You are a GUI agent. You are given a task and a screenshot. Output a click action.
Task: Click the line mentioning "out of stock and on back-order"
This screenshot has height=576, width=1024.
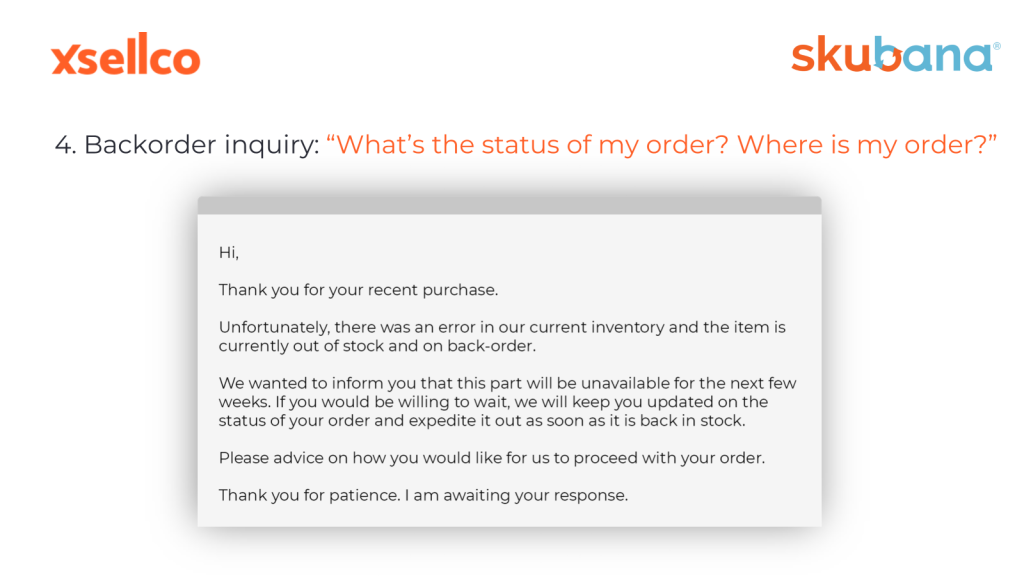click(377, 346)
